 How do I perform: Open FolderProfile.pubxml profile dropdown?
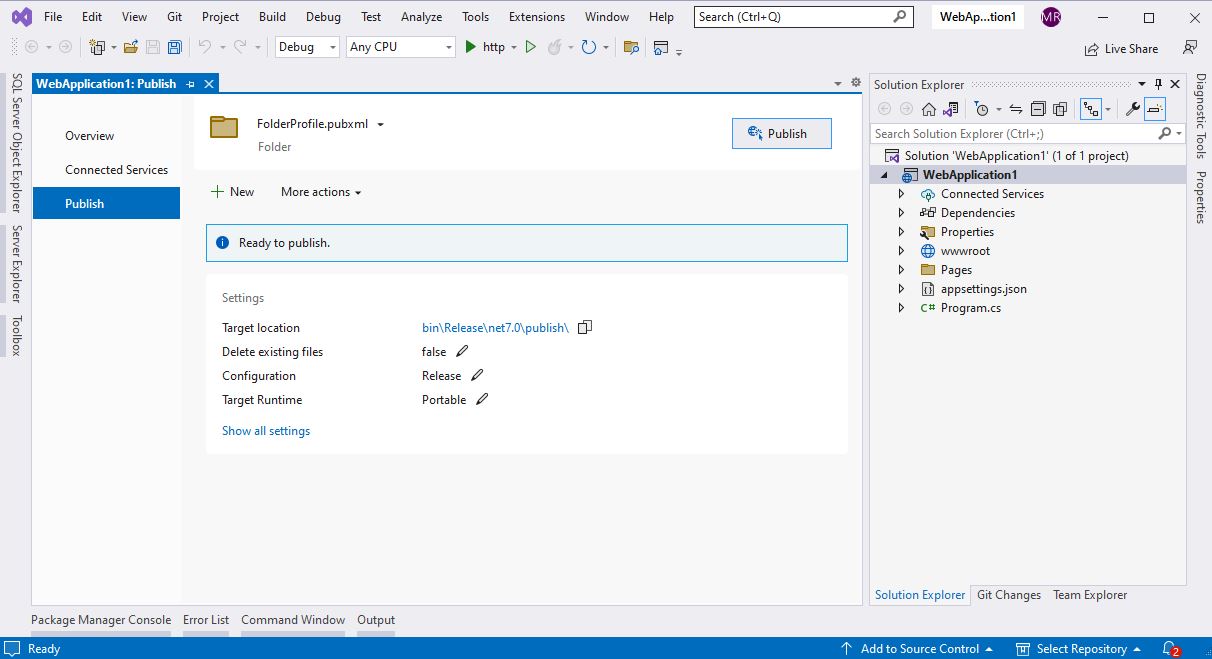[x=381, y=125]
